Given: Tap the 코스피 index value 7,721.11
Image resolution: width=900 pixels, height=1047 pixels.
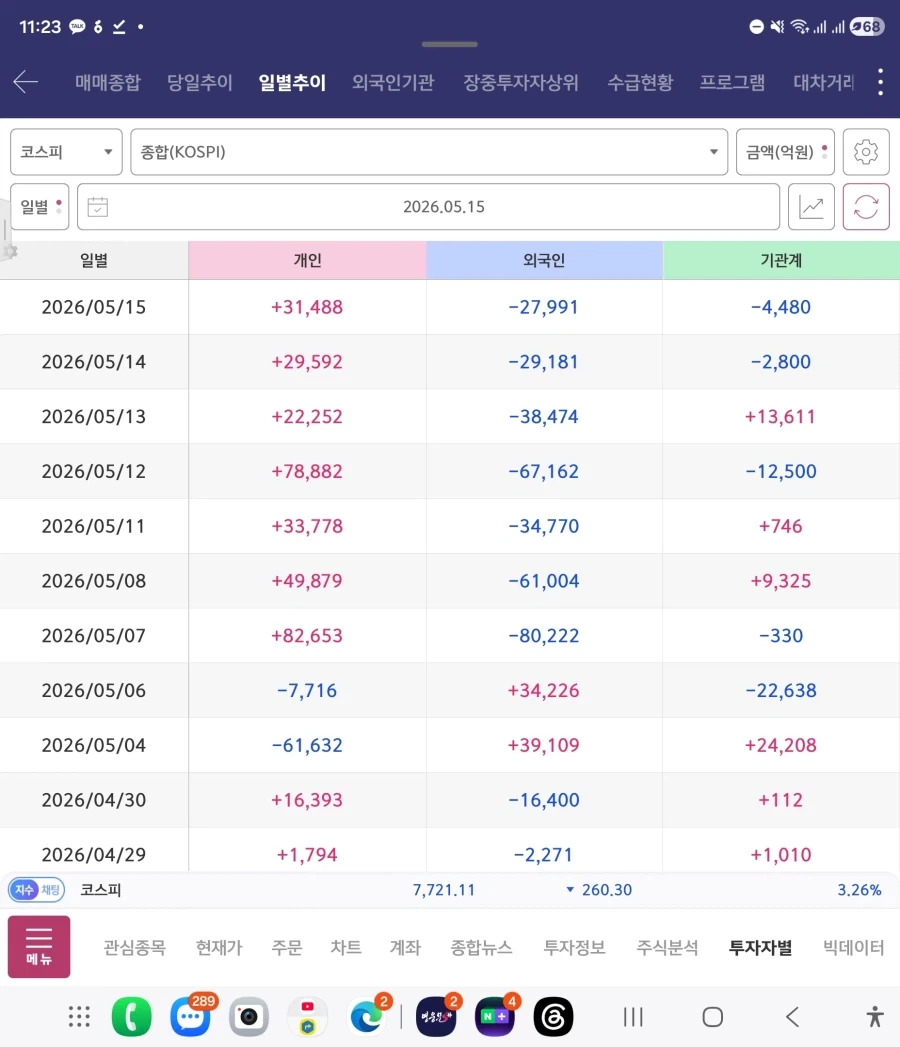Looking at the screenshot, I should click(x=444, y=890).
